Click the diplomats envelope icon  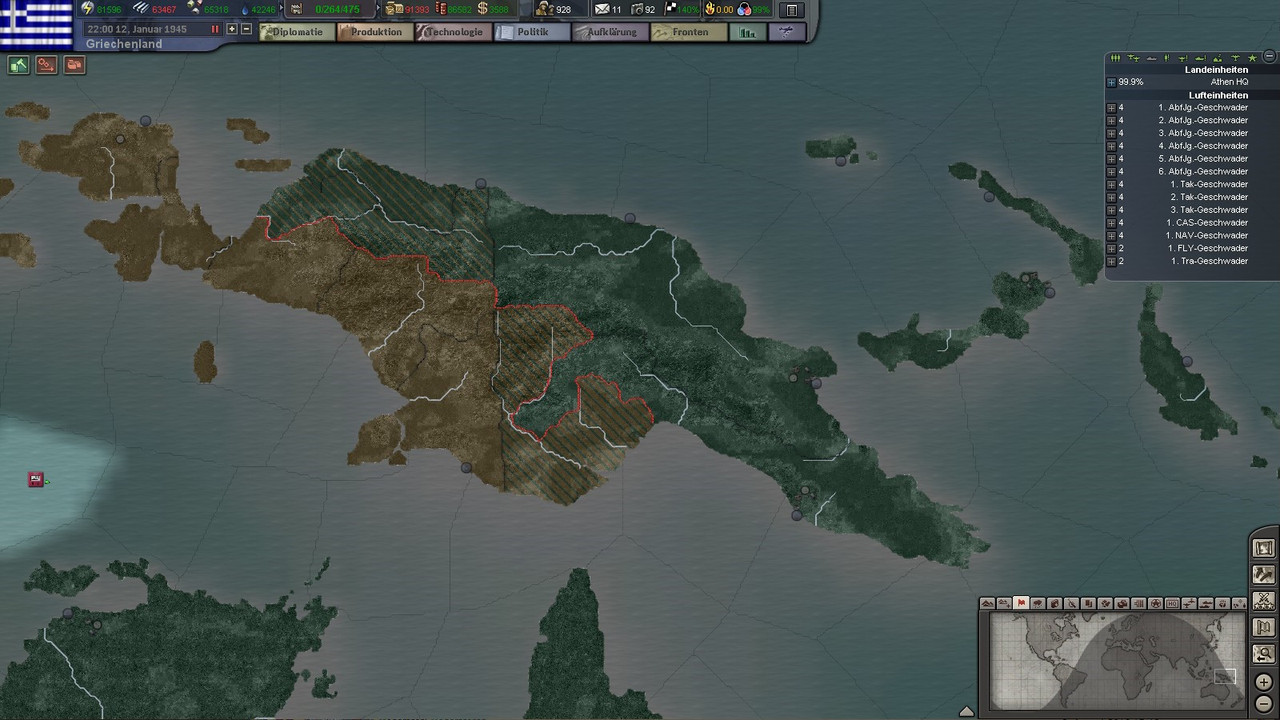click(602, 9)
